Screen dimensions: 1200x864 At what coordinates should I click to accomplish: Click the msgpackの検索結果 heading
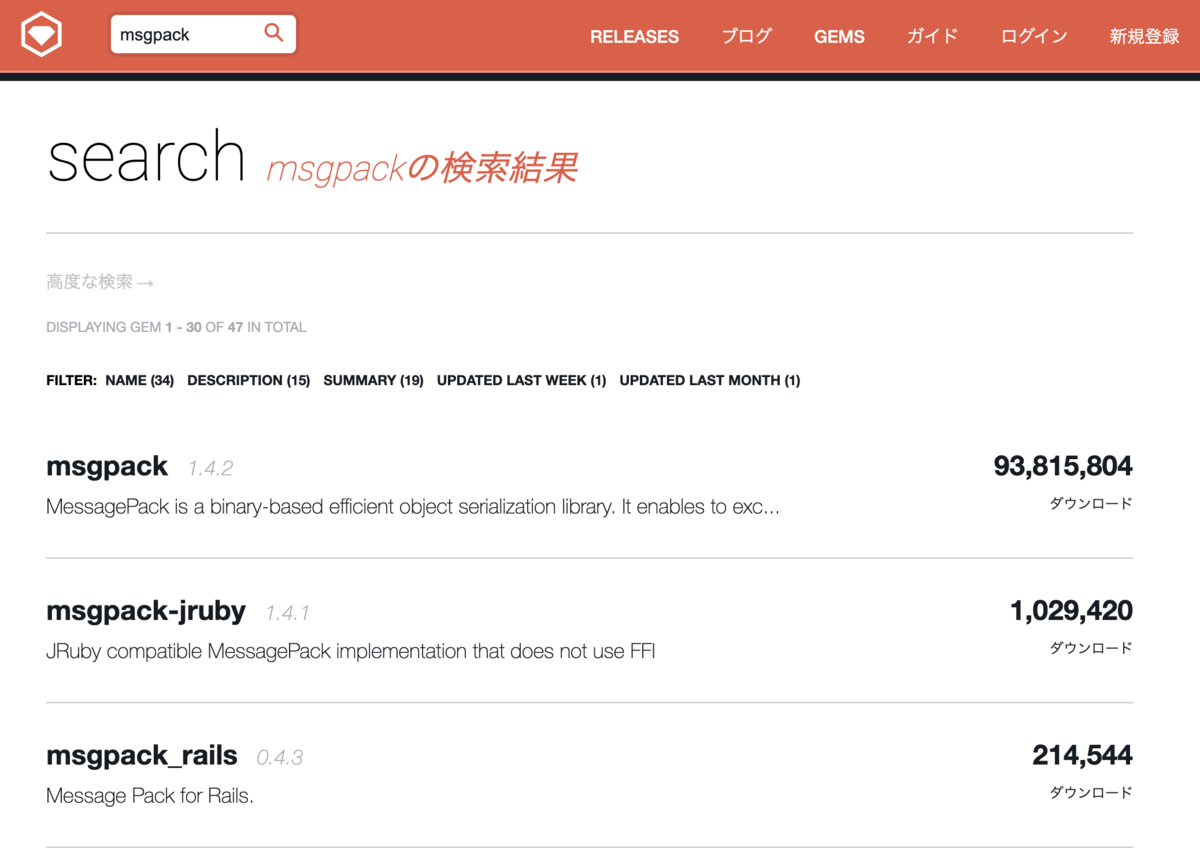pyautogui.click(x=421, y=168)
